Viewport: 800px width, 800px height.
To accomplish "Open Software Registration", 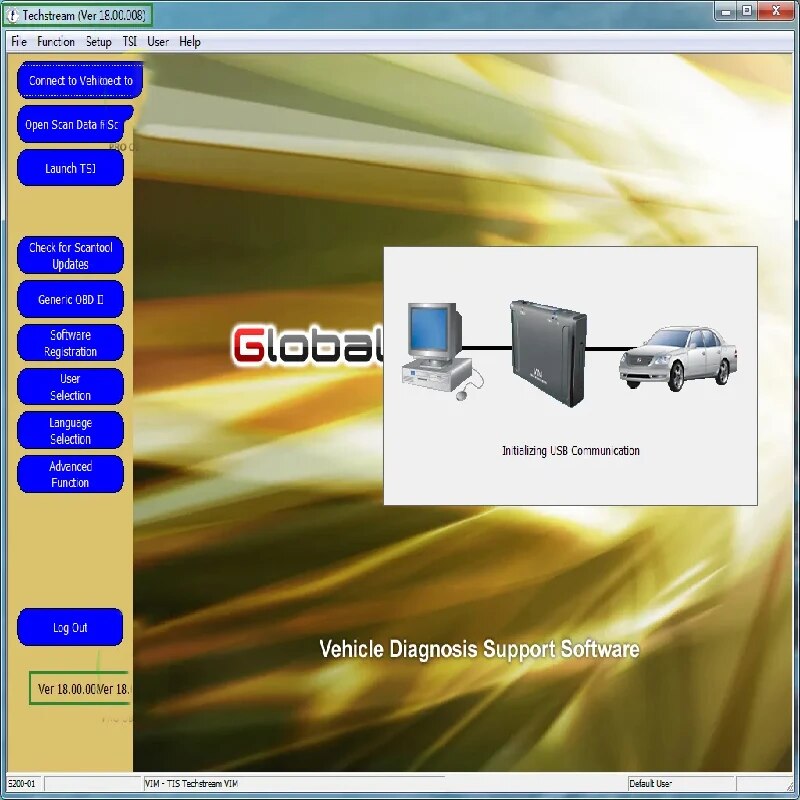I will (x=70, y=343).
